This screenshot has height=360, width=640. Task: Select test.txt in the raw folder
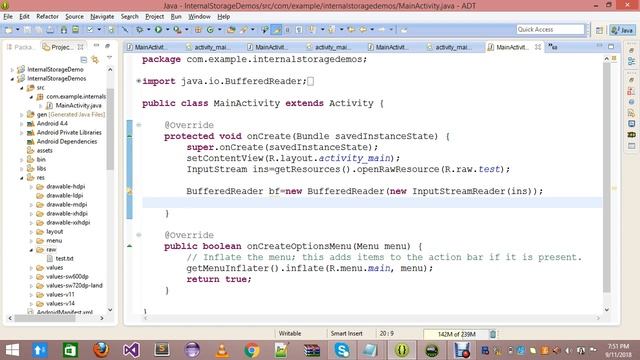click(64, 258)
